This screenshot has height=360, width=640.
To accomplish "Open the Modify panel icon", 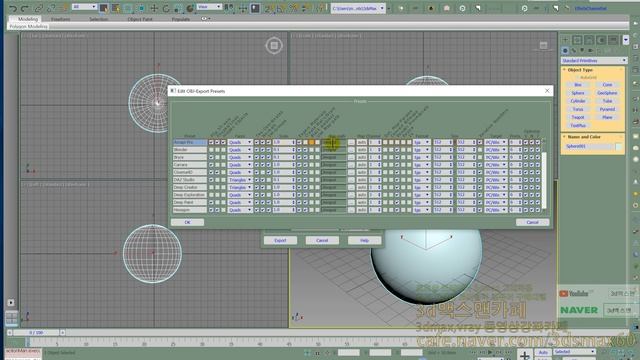I will [x=577, y=40].
